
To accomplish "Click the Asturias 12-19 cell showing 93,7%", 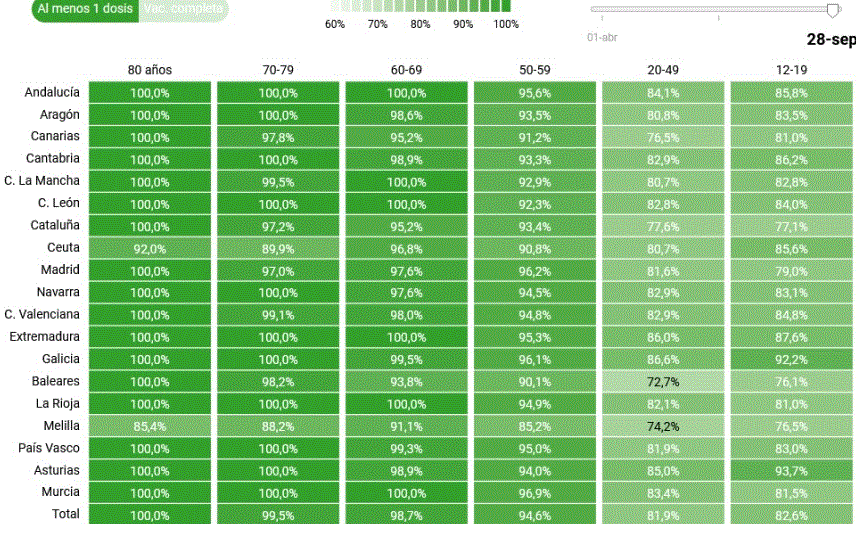I will coord(791,470).
